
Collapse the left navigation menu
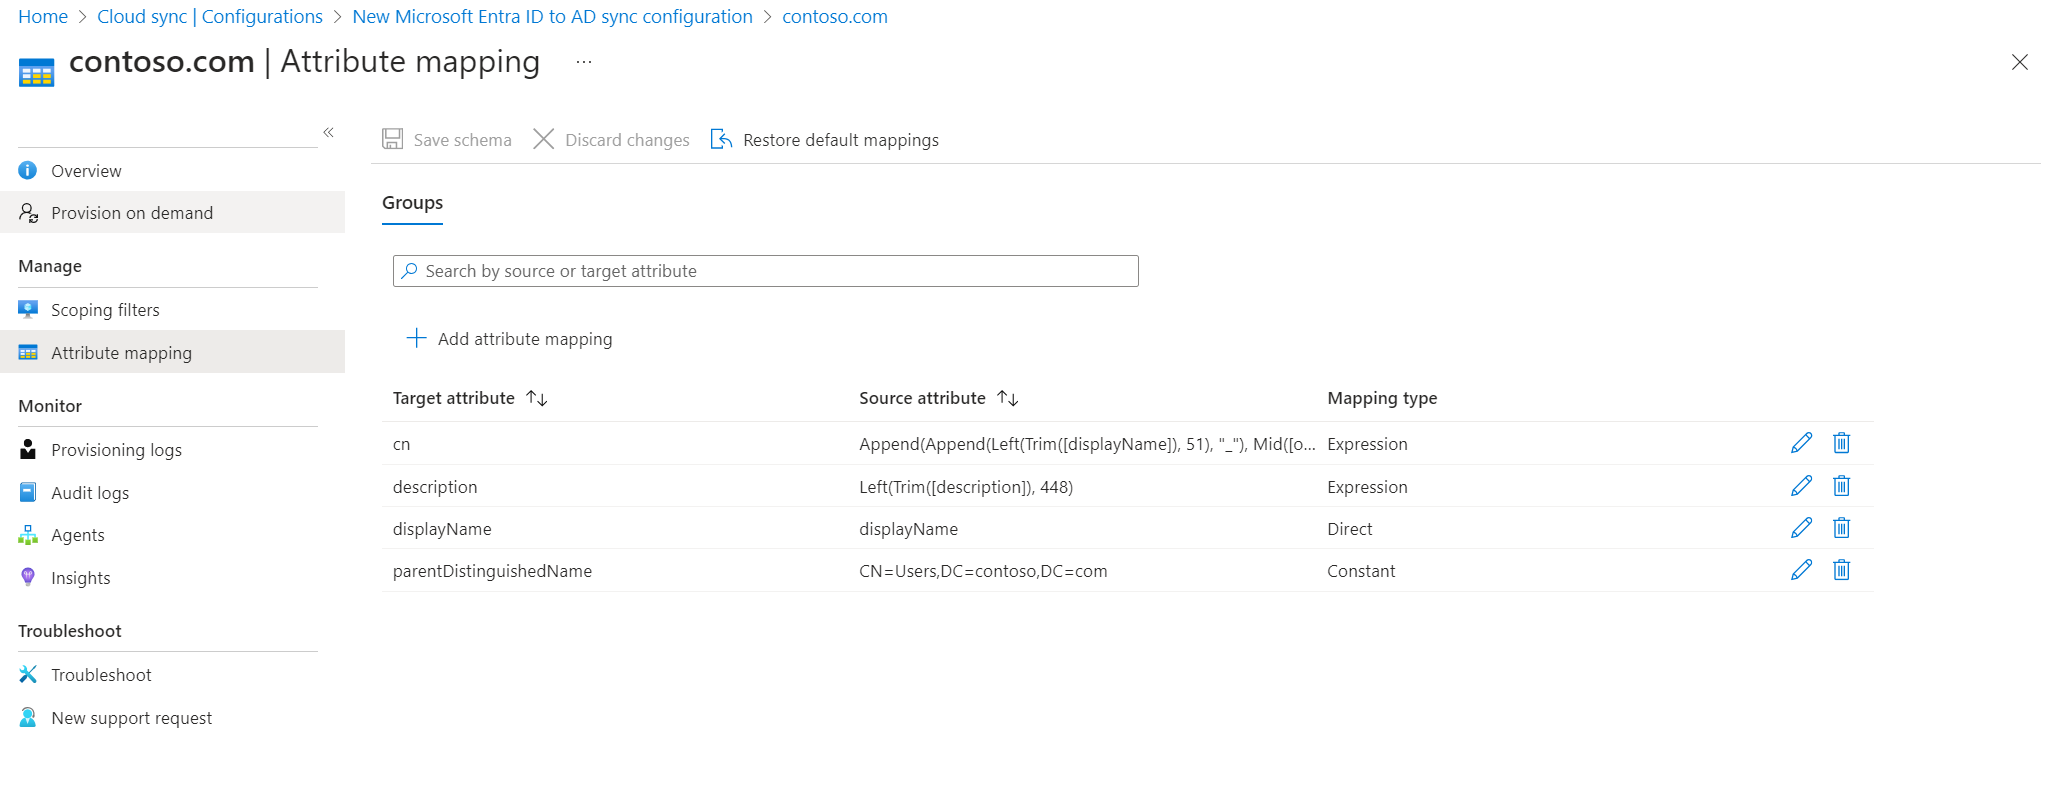[x=328, y=132]
